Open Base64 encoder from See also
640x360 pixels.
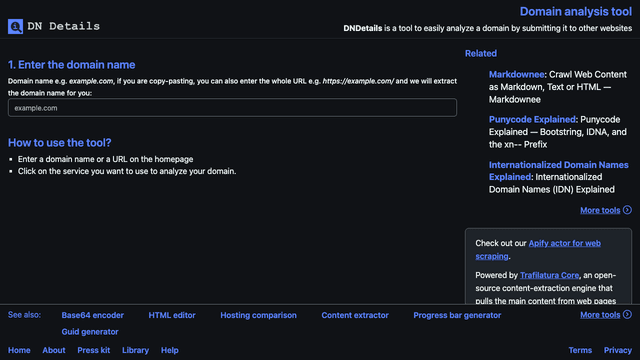pos(92,315)
